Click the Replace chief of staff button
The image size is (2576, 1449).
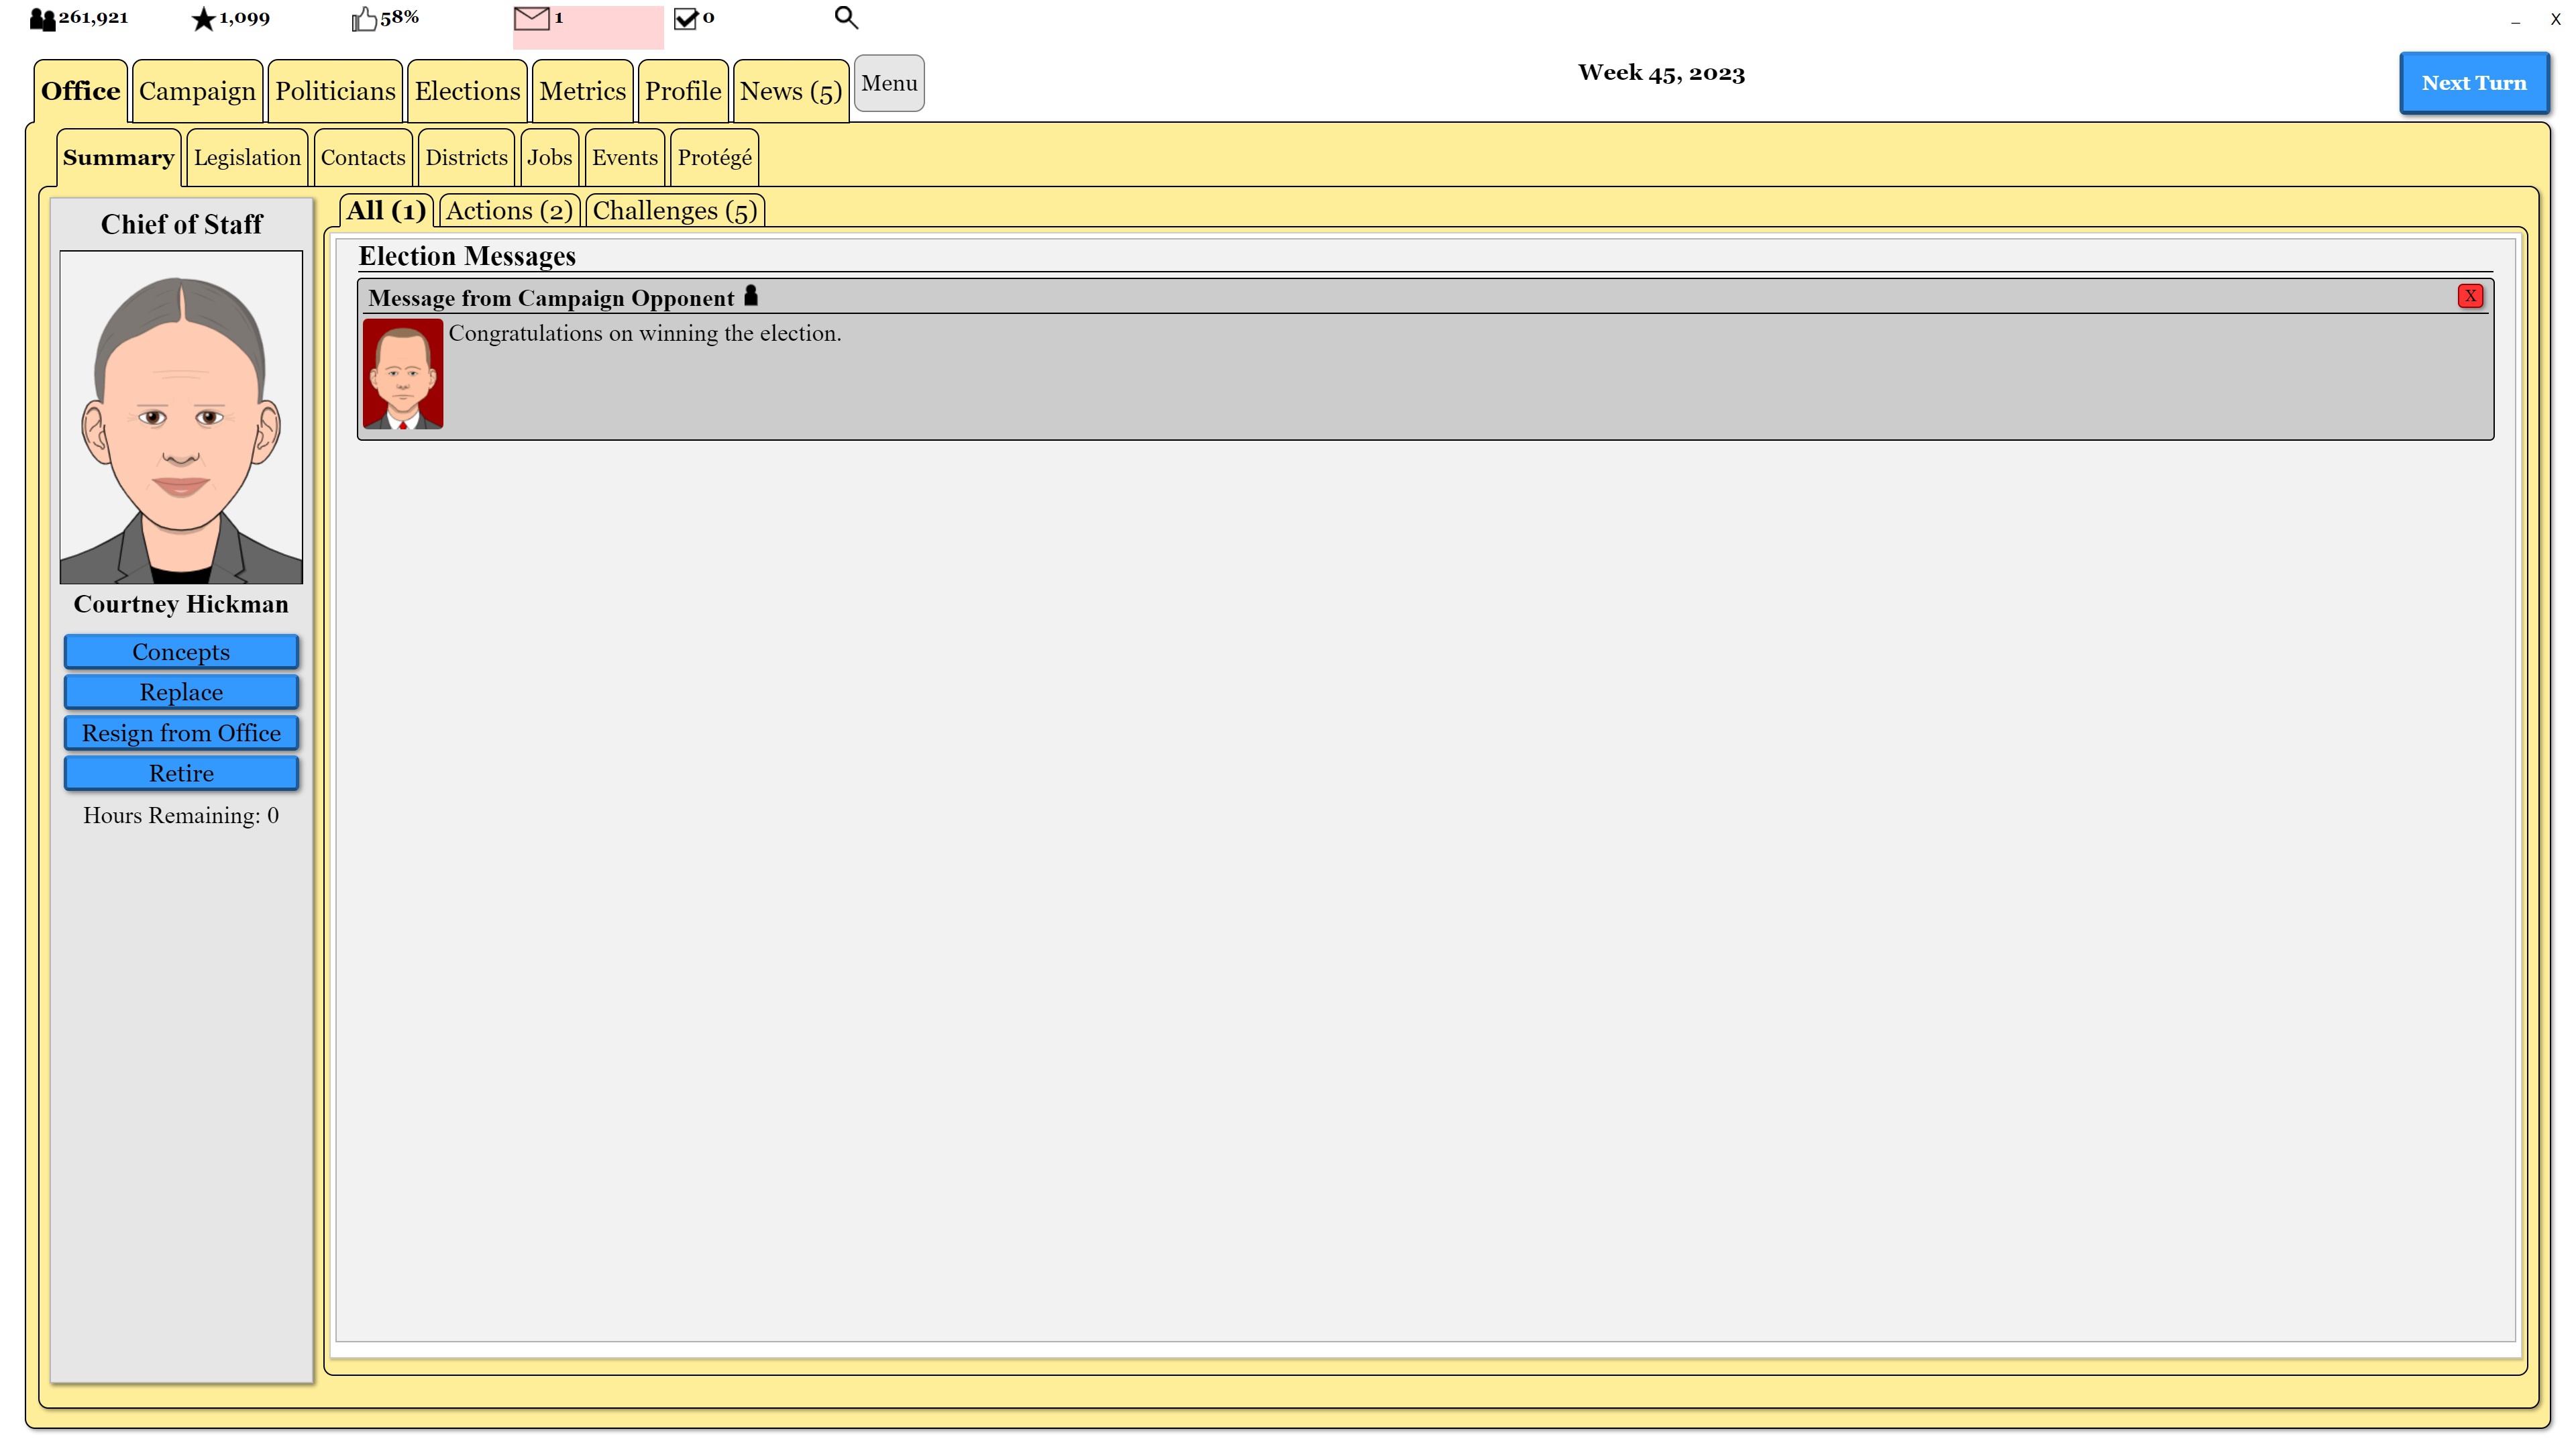click(181, 692)
